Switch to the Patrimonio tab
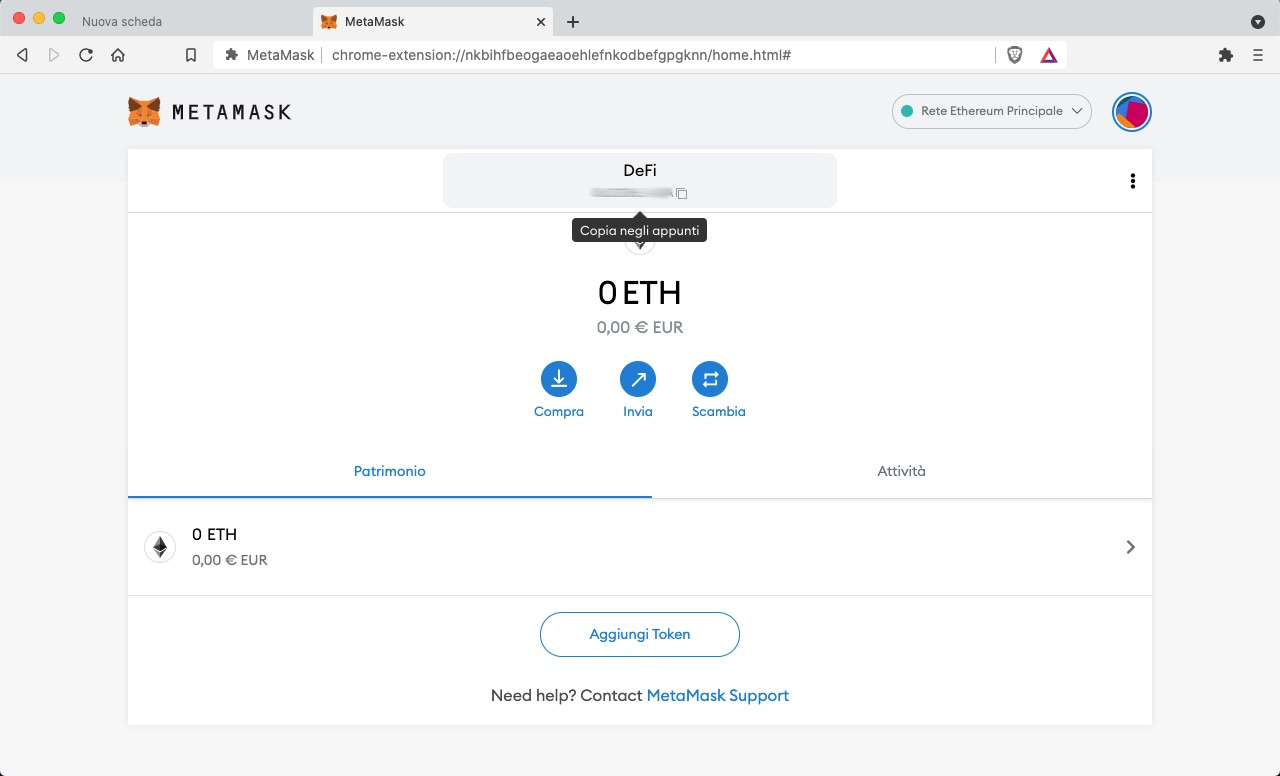 [390, 471]
